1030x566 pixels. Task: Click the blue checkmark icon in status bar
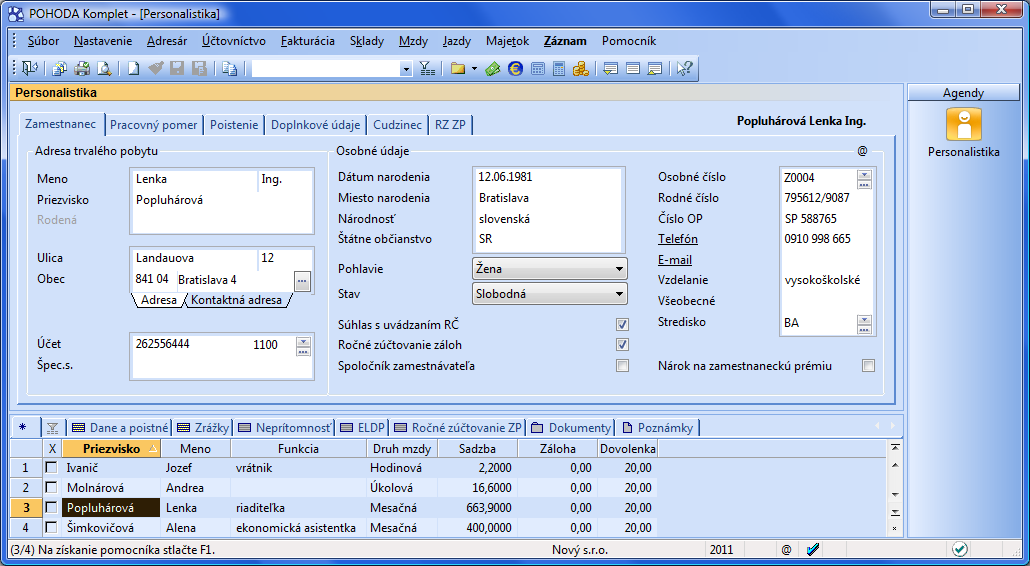(x=813, y=549)
